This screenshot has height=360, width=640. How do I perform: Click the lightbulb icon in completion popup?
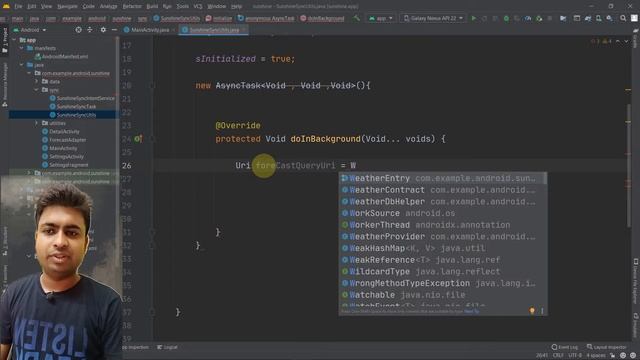click(532, 311)
